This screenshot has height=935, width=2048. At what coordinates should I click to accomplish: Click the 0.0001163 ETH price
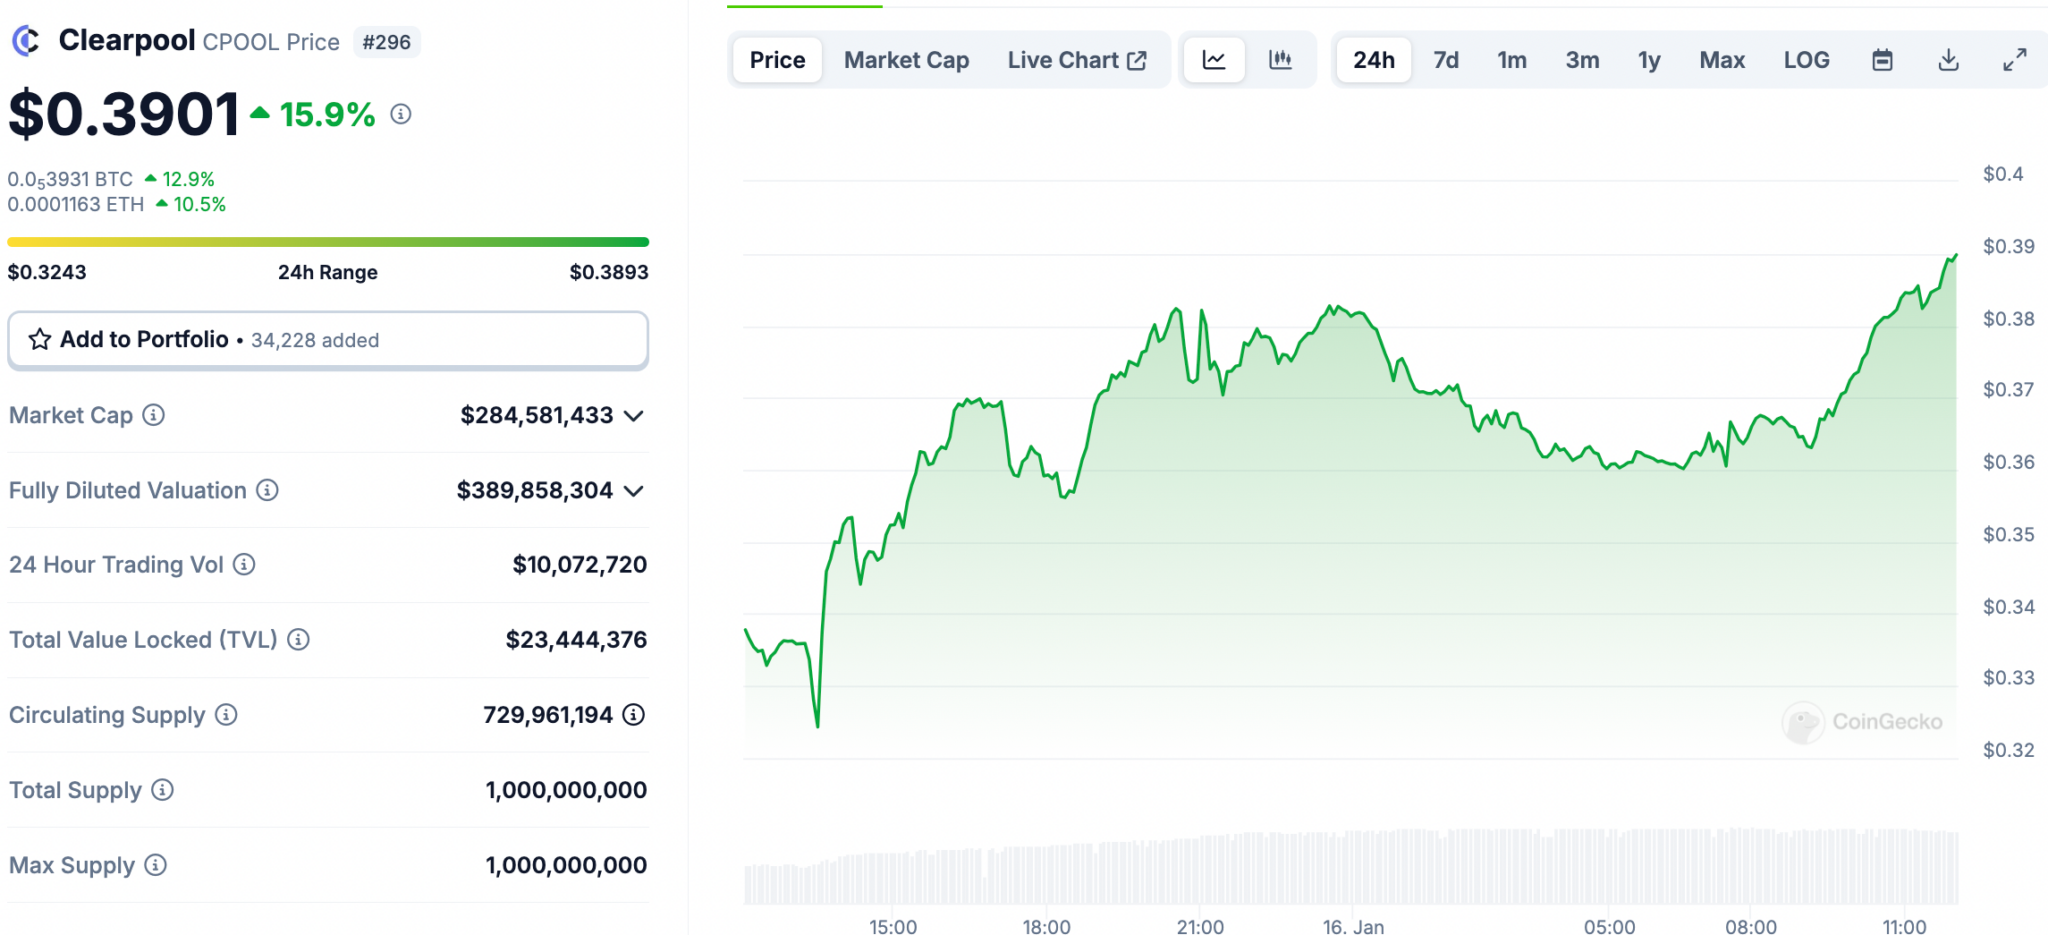[x=76, y=204]
